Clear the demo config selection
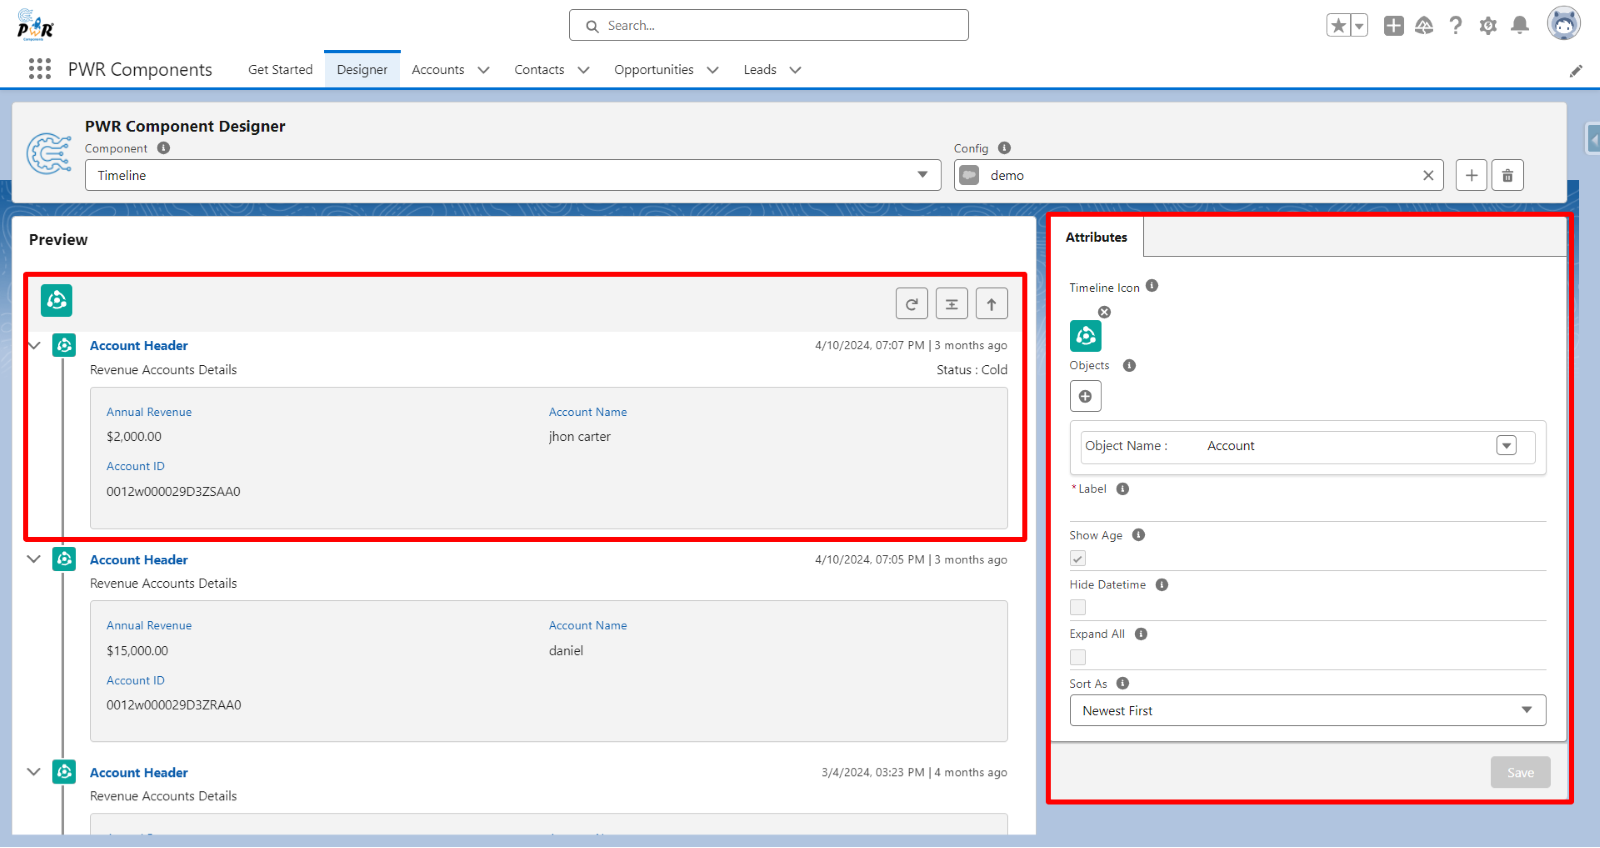 (x=1428, y=175)
